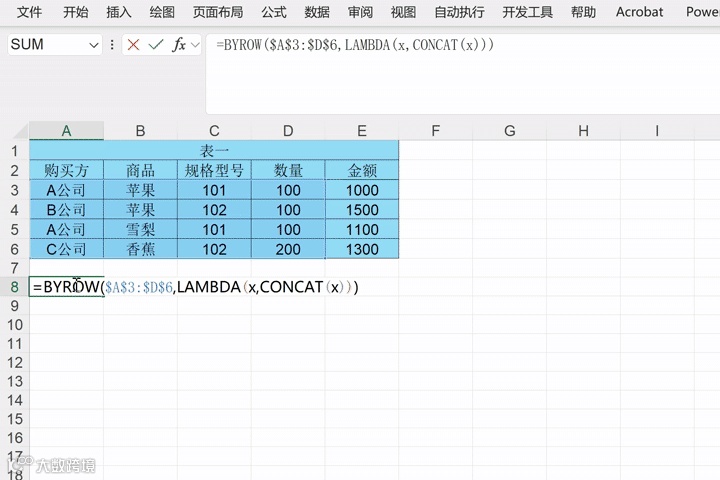Image resolution: width=720 pixels, height=480 pixels.
Task: Switch to the 公式 ribbon tab
Action: pos(274,12)
